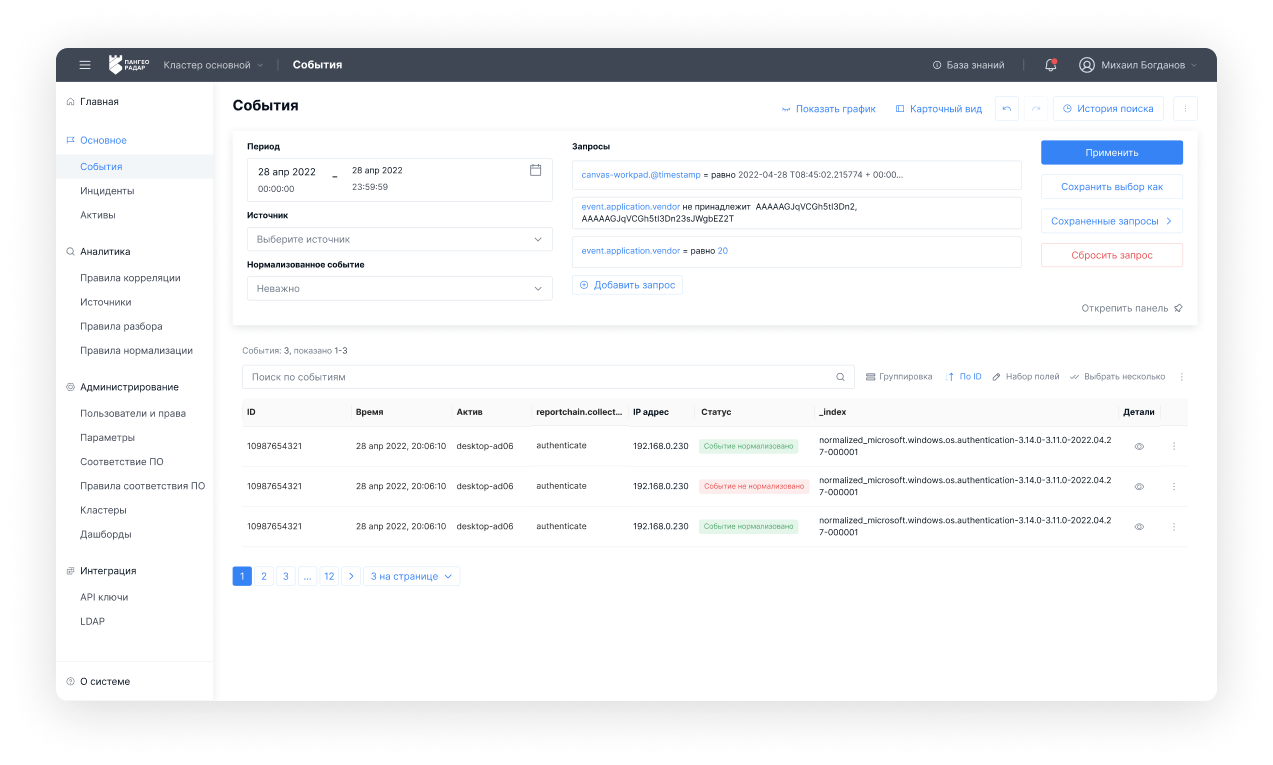Click the Поиск по событиям search field
The height and width of the screenshot is (765, 1273).
click(x=538, y=377)
